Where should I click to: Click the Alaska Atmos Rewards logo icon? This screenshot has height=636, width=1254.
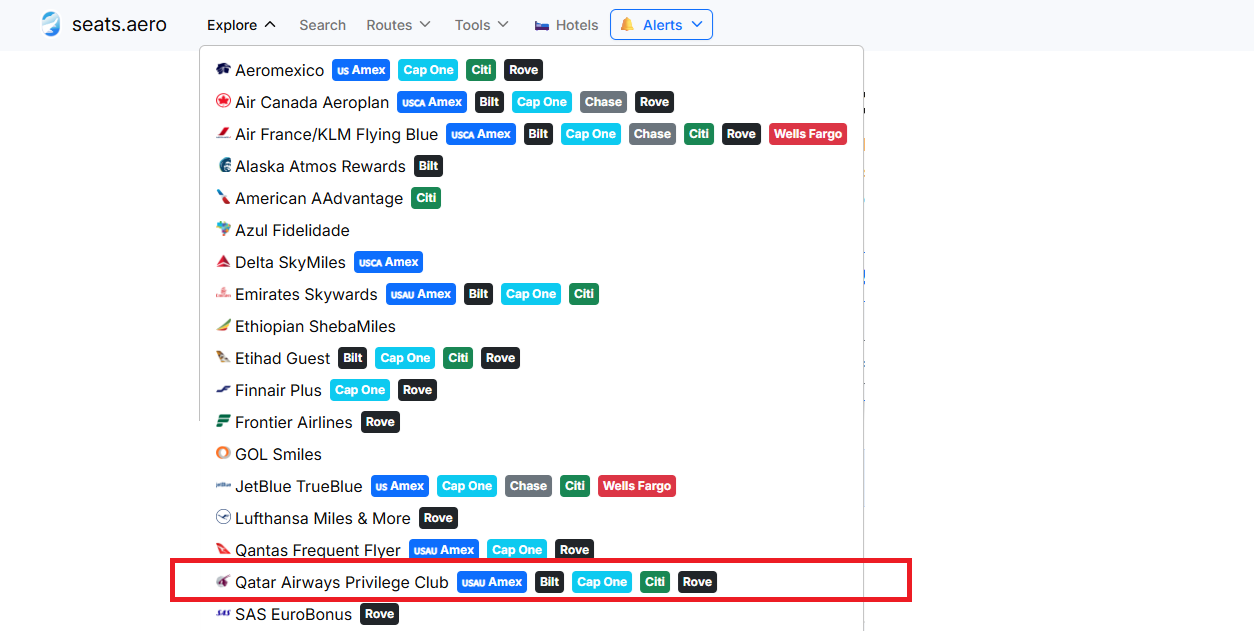click(x=223, y=165)
